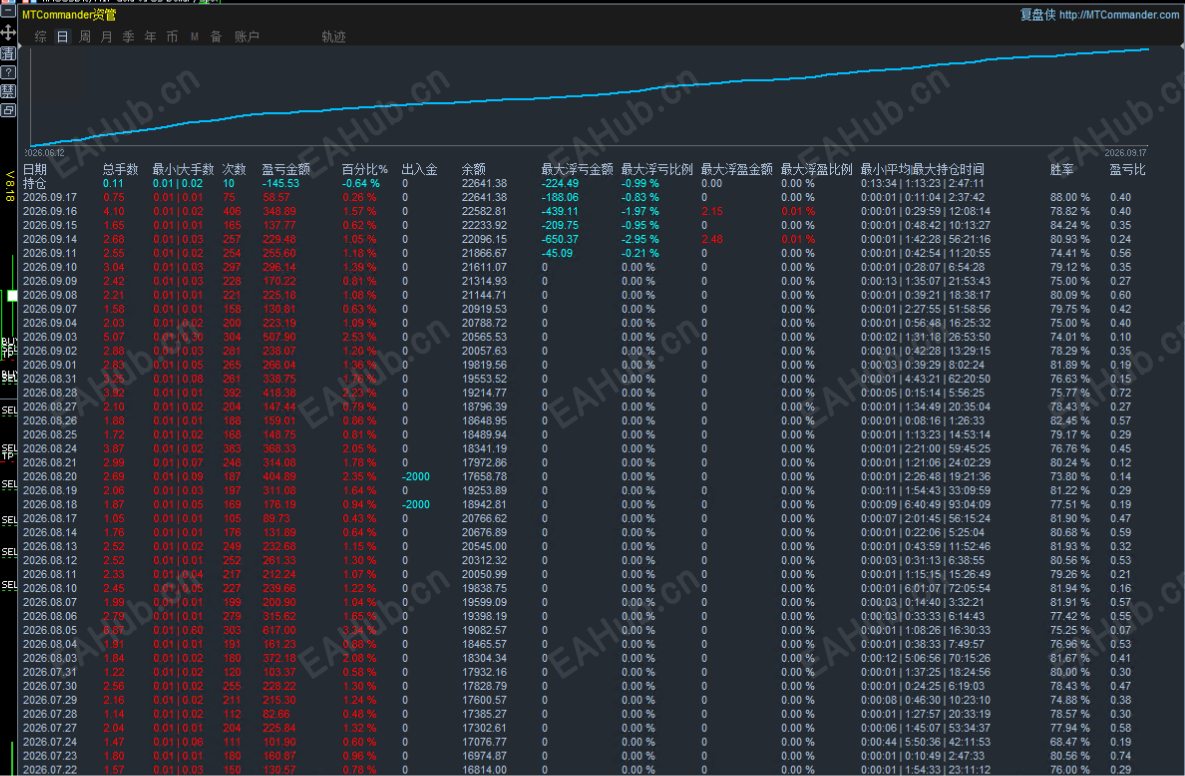The width and height of the screenshot is (1185, 776).
Task: Select the M tab
Action: (194, 36)
